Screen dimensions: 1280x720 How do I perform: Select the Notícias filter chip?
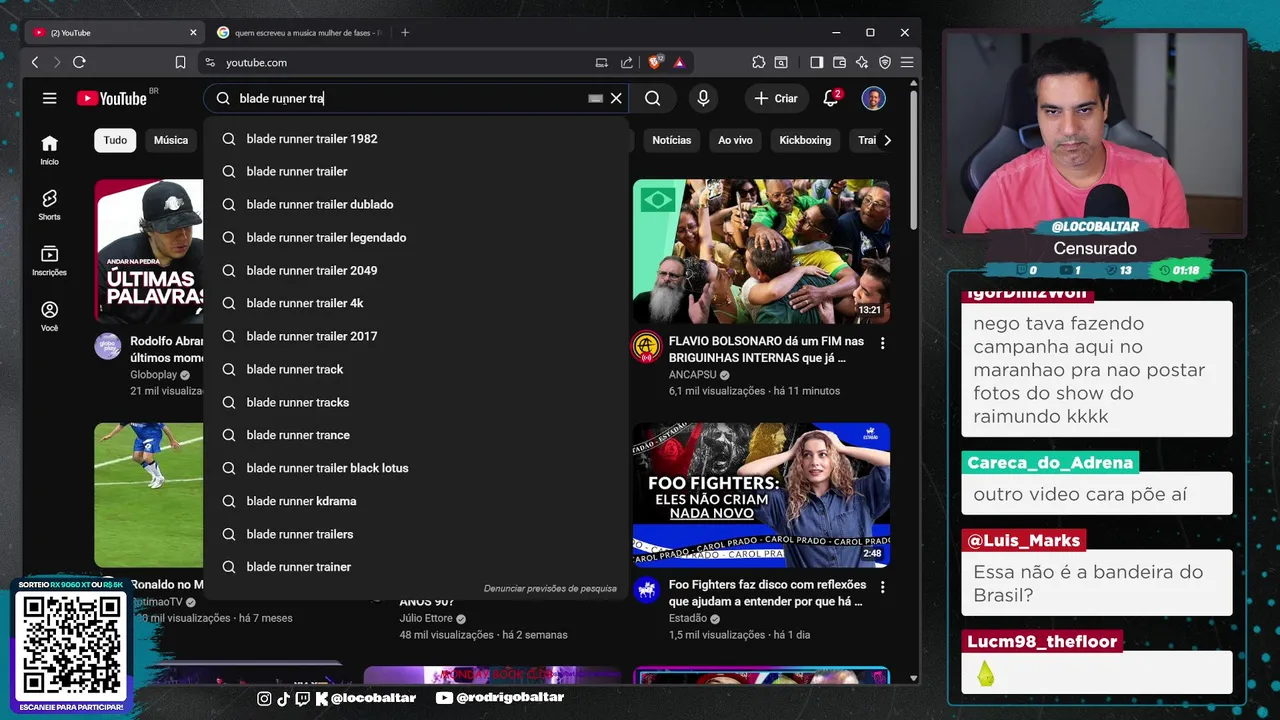pos(671,140)
